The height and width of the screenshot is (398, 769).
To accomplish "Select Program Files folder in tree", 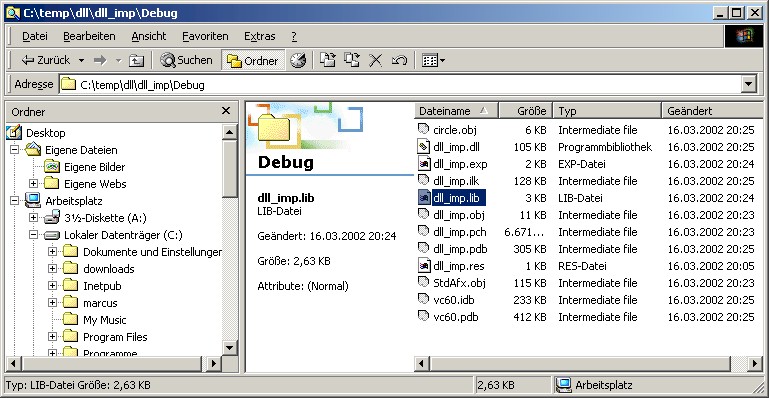I will [115, 337].
